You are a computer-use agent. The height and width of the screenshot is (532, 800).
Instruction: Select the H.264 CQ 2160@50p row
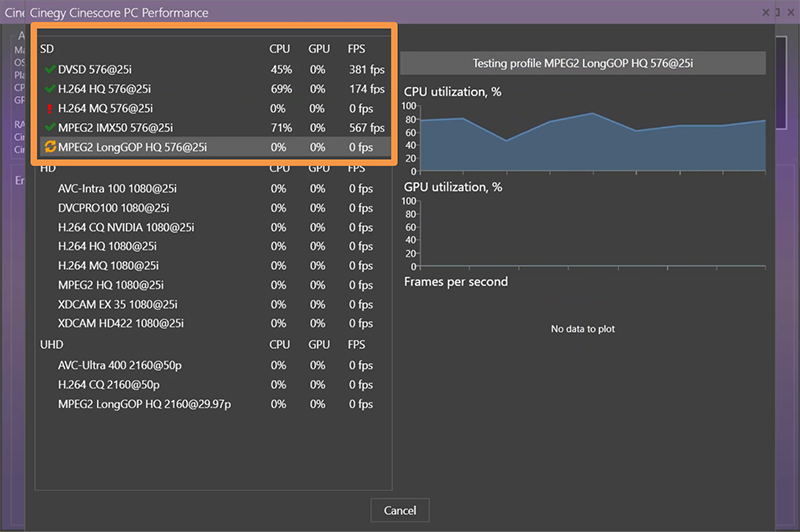click(215, 385)
